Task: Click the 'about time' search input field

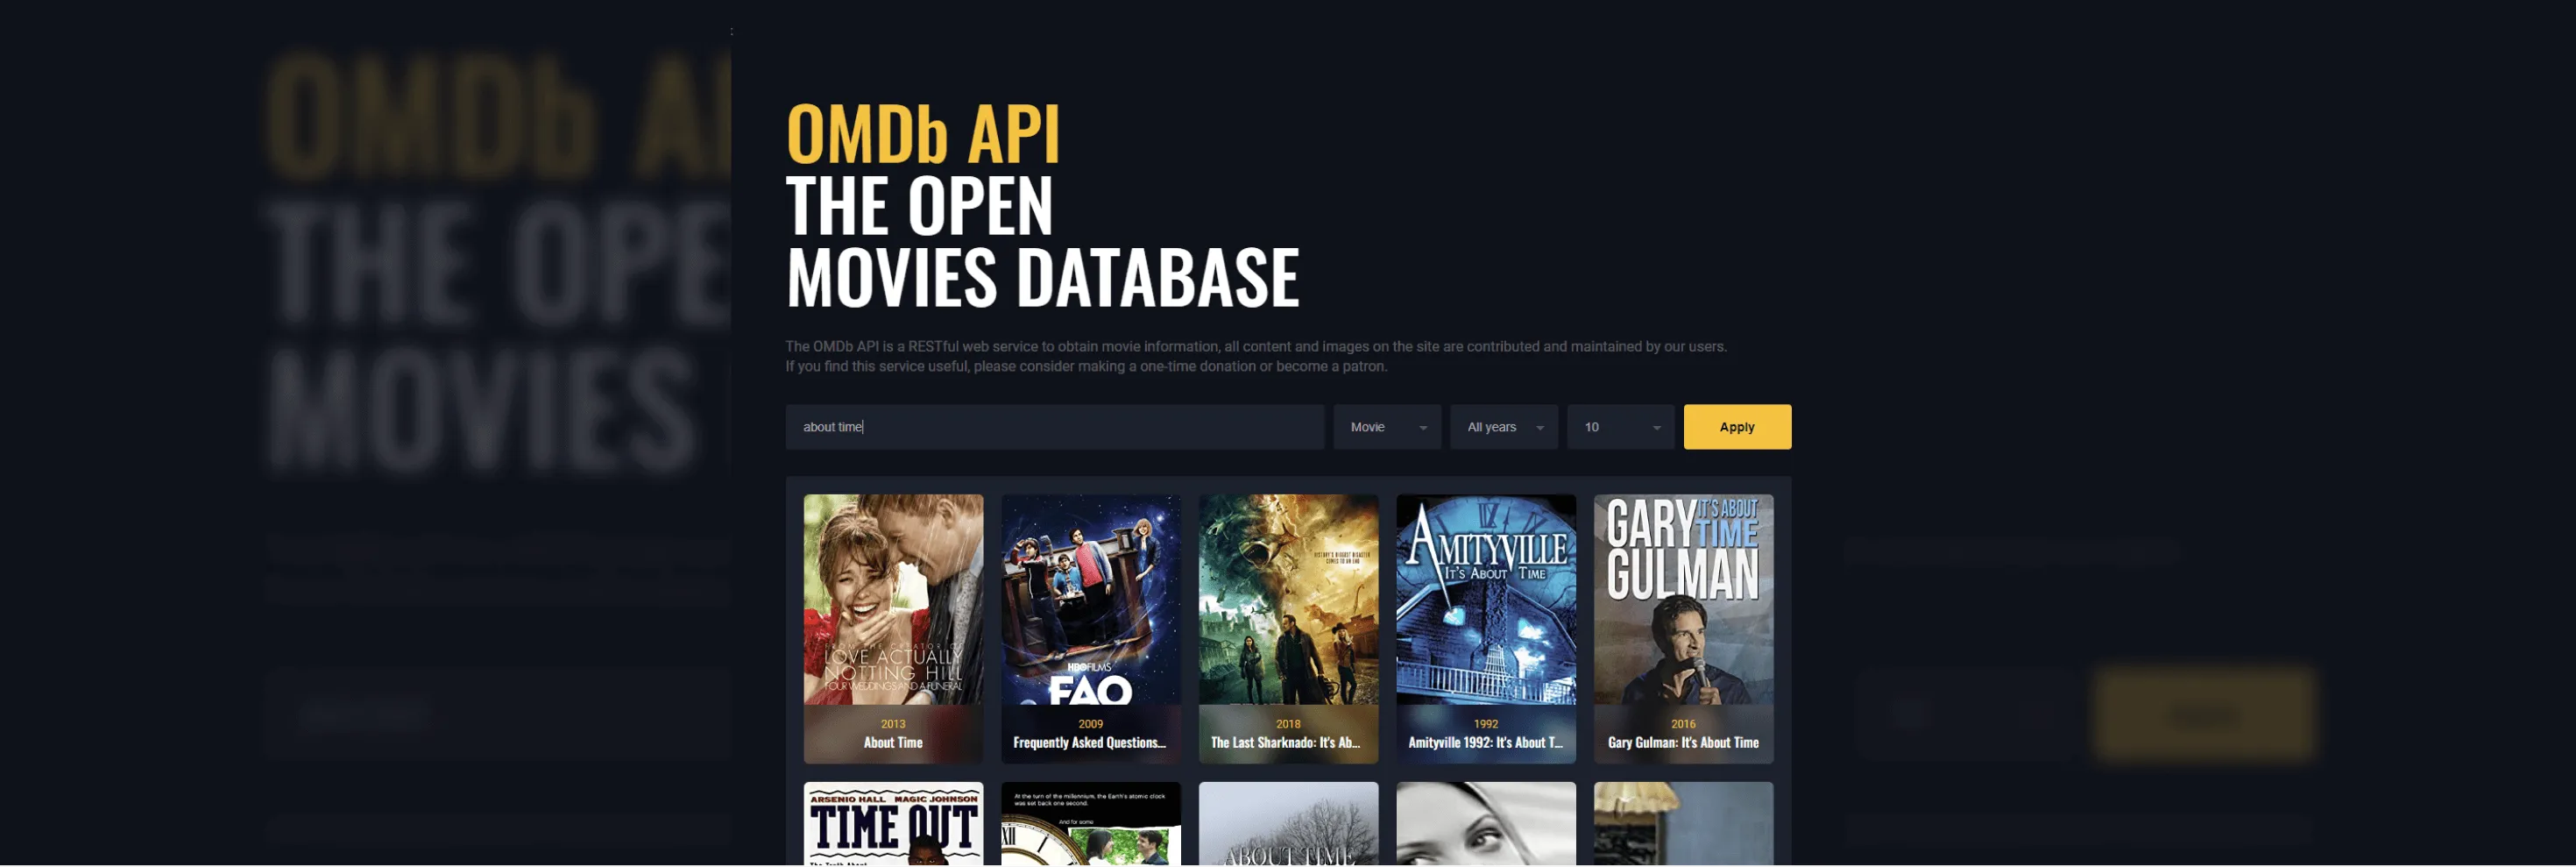Action: tap(1054, 427)
